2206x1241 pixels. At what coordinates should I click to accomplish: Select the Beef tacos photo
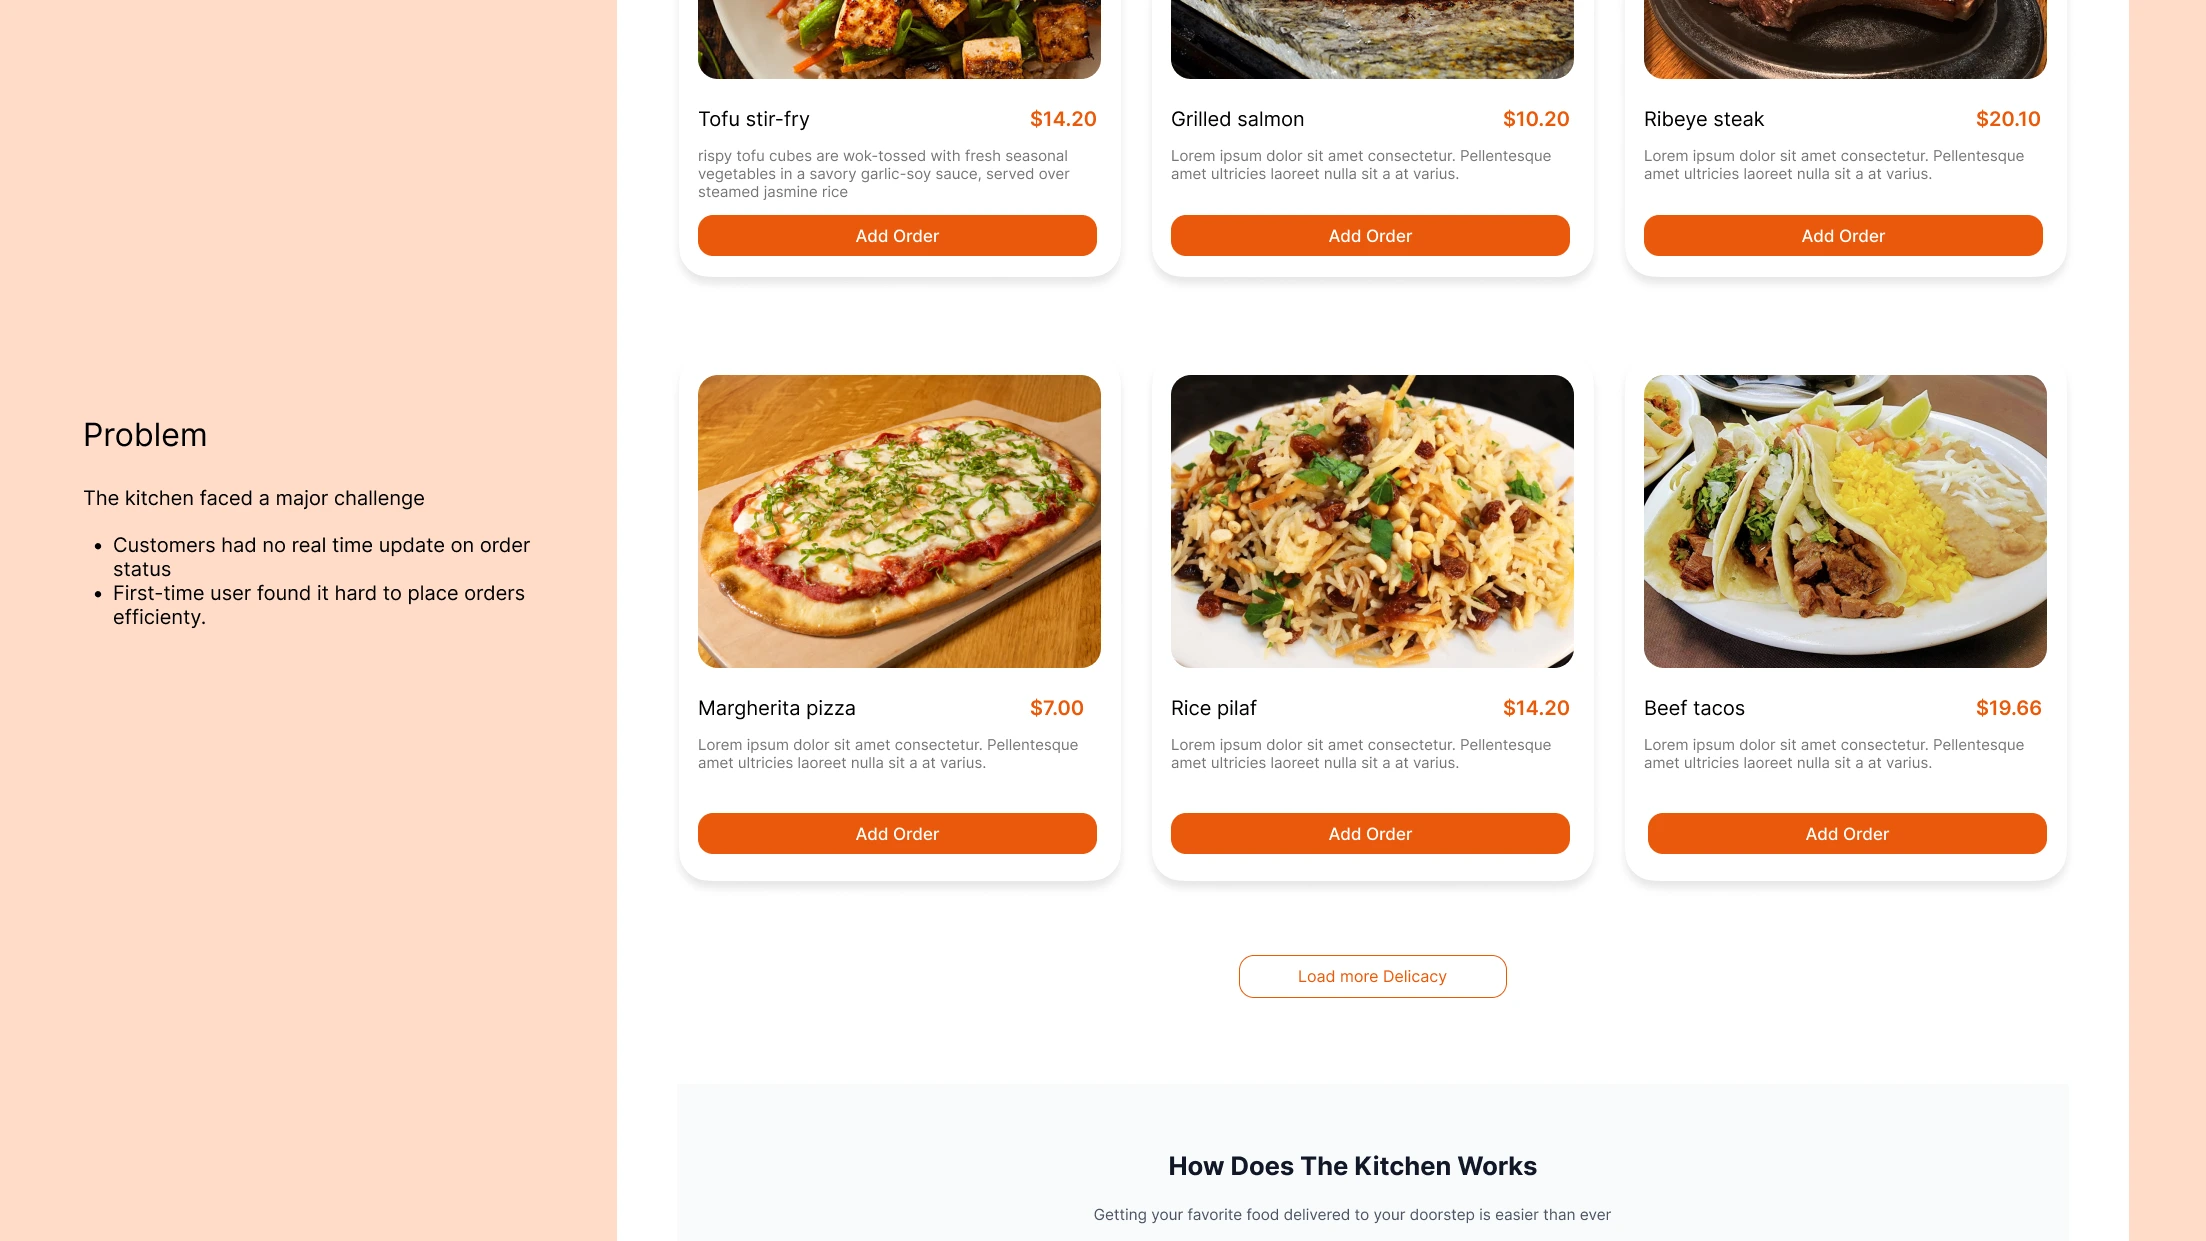point(1845,521)
